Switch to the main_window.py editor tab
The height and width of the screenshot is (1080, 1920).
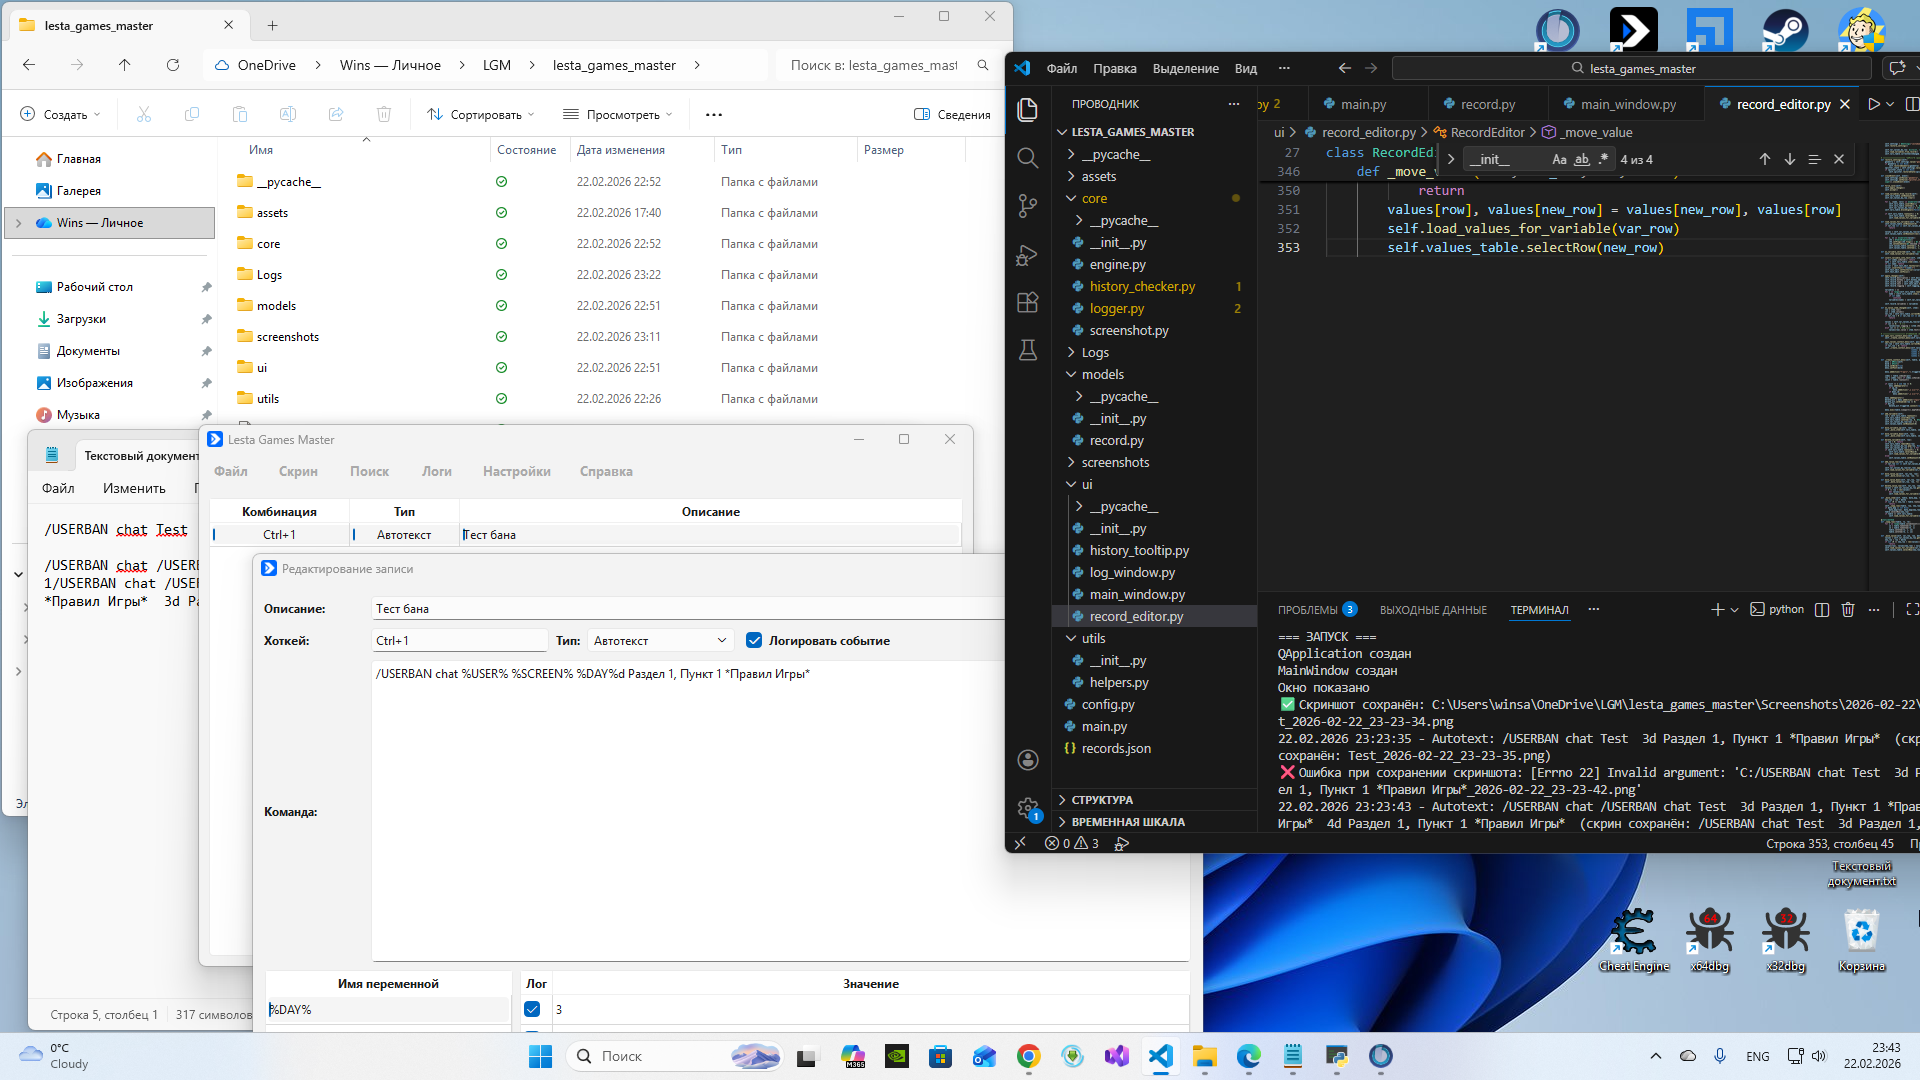point(1627,104)
